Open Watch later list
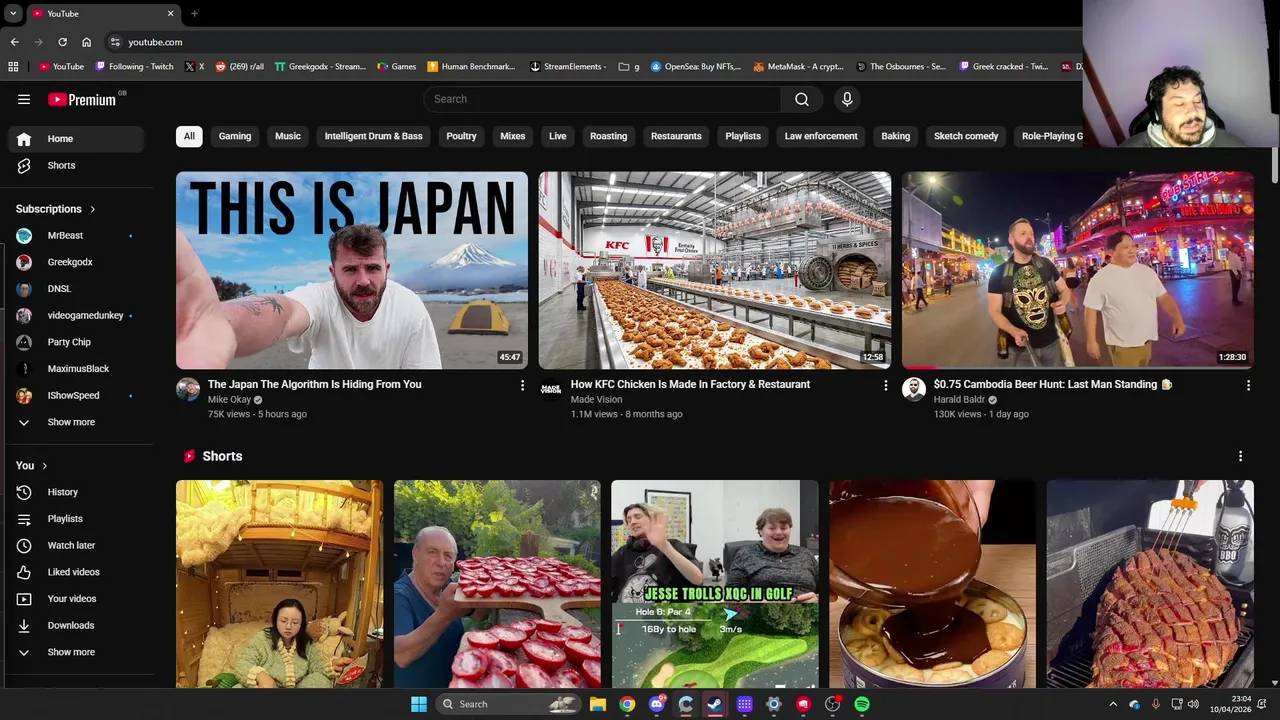Viewport: 1280px width, 720px height. pyautogui.click(x=78, y=545)
